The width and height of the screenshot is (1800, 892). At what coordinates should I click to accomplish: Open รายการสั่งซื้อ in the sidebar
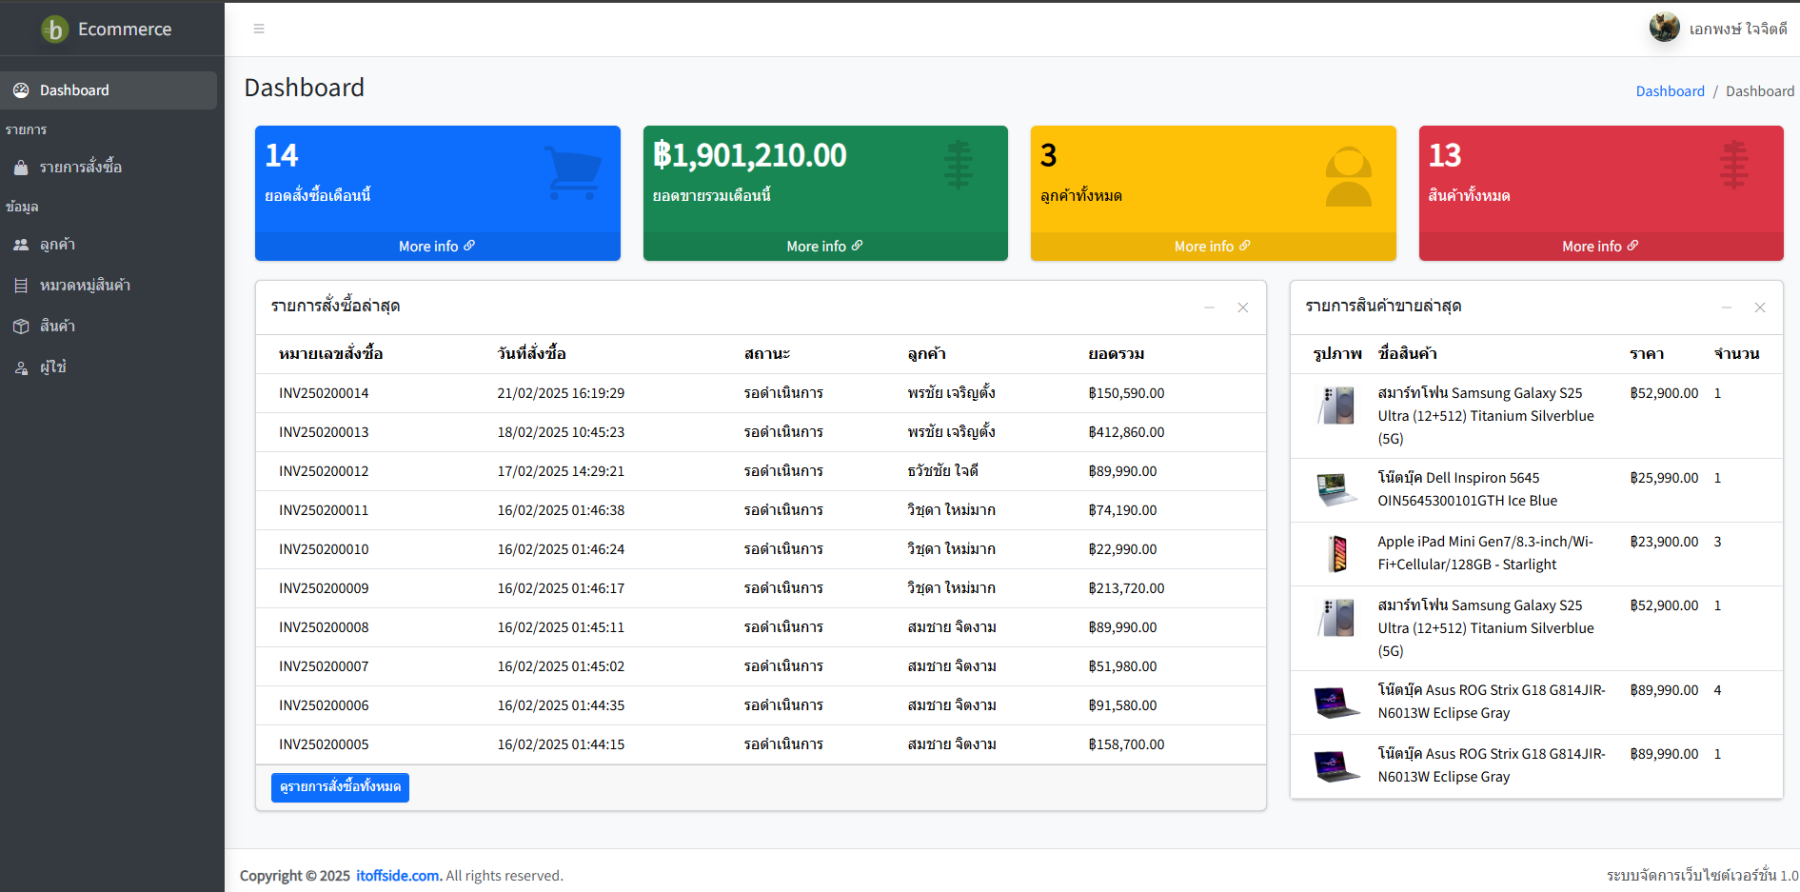pos(109,167)
